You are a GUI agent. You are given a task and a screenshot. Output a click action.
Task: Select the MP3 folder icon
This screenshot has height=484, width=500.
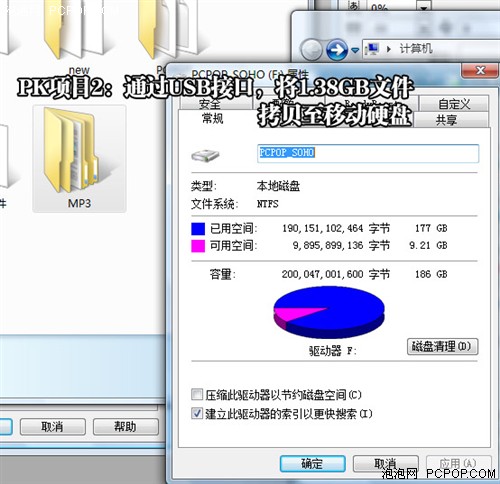click(79, 159)
